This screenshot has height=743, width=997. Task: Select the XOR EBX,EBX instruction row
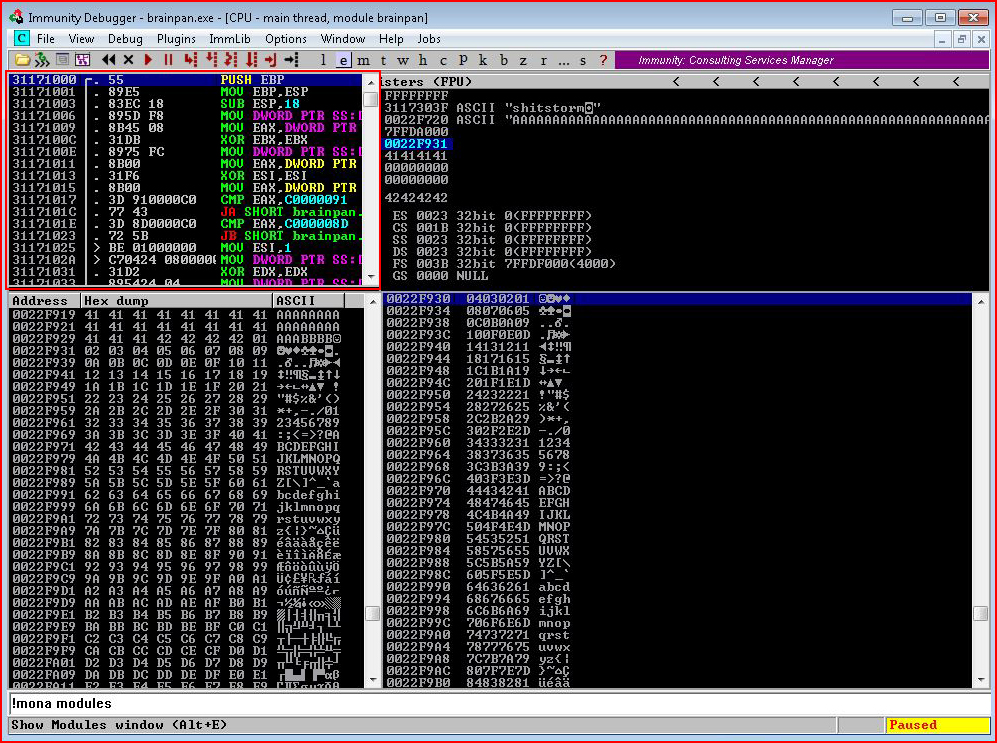(x=186, y=140)
